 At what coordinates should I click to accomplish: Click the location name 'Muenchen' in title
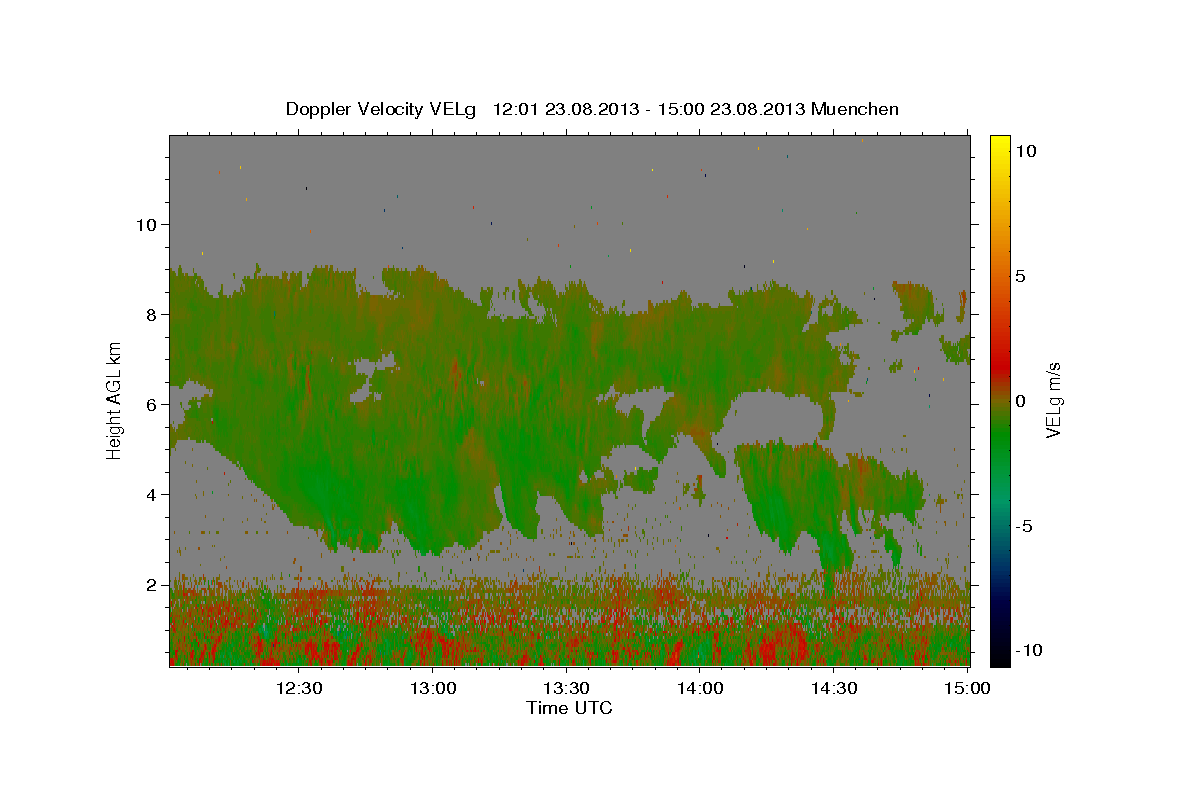tap(855, 109)
